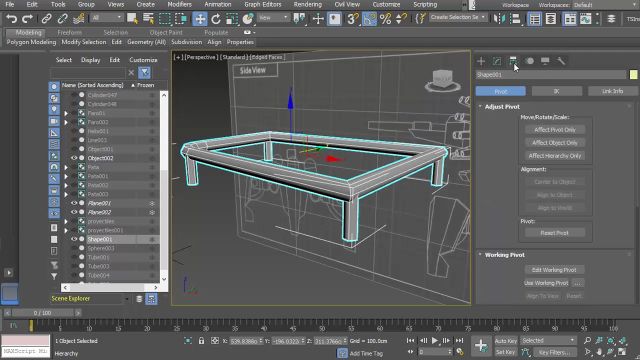This screenshot has width=640, height=360.
Task: Activate the Select and Rotate tool
Action: [x=216, y=19]
